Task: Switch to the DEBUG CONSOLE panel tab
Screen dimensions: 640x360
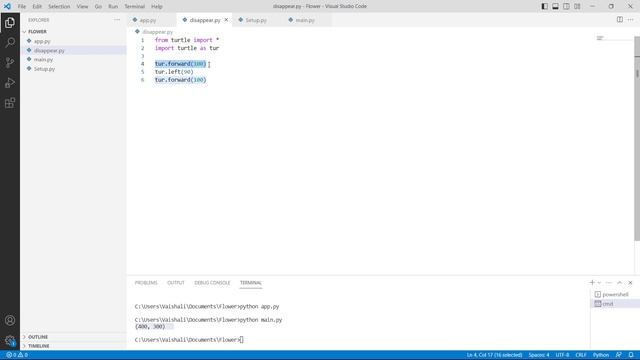Action: (x=212, y=282)
